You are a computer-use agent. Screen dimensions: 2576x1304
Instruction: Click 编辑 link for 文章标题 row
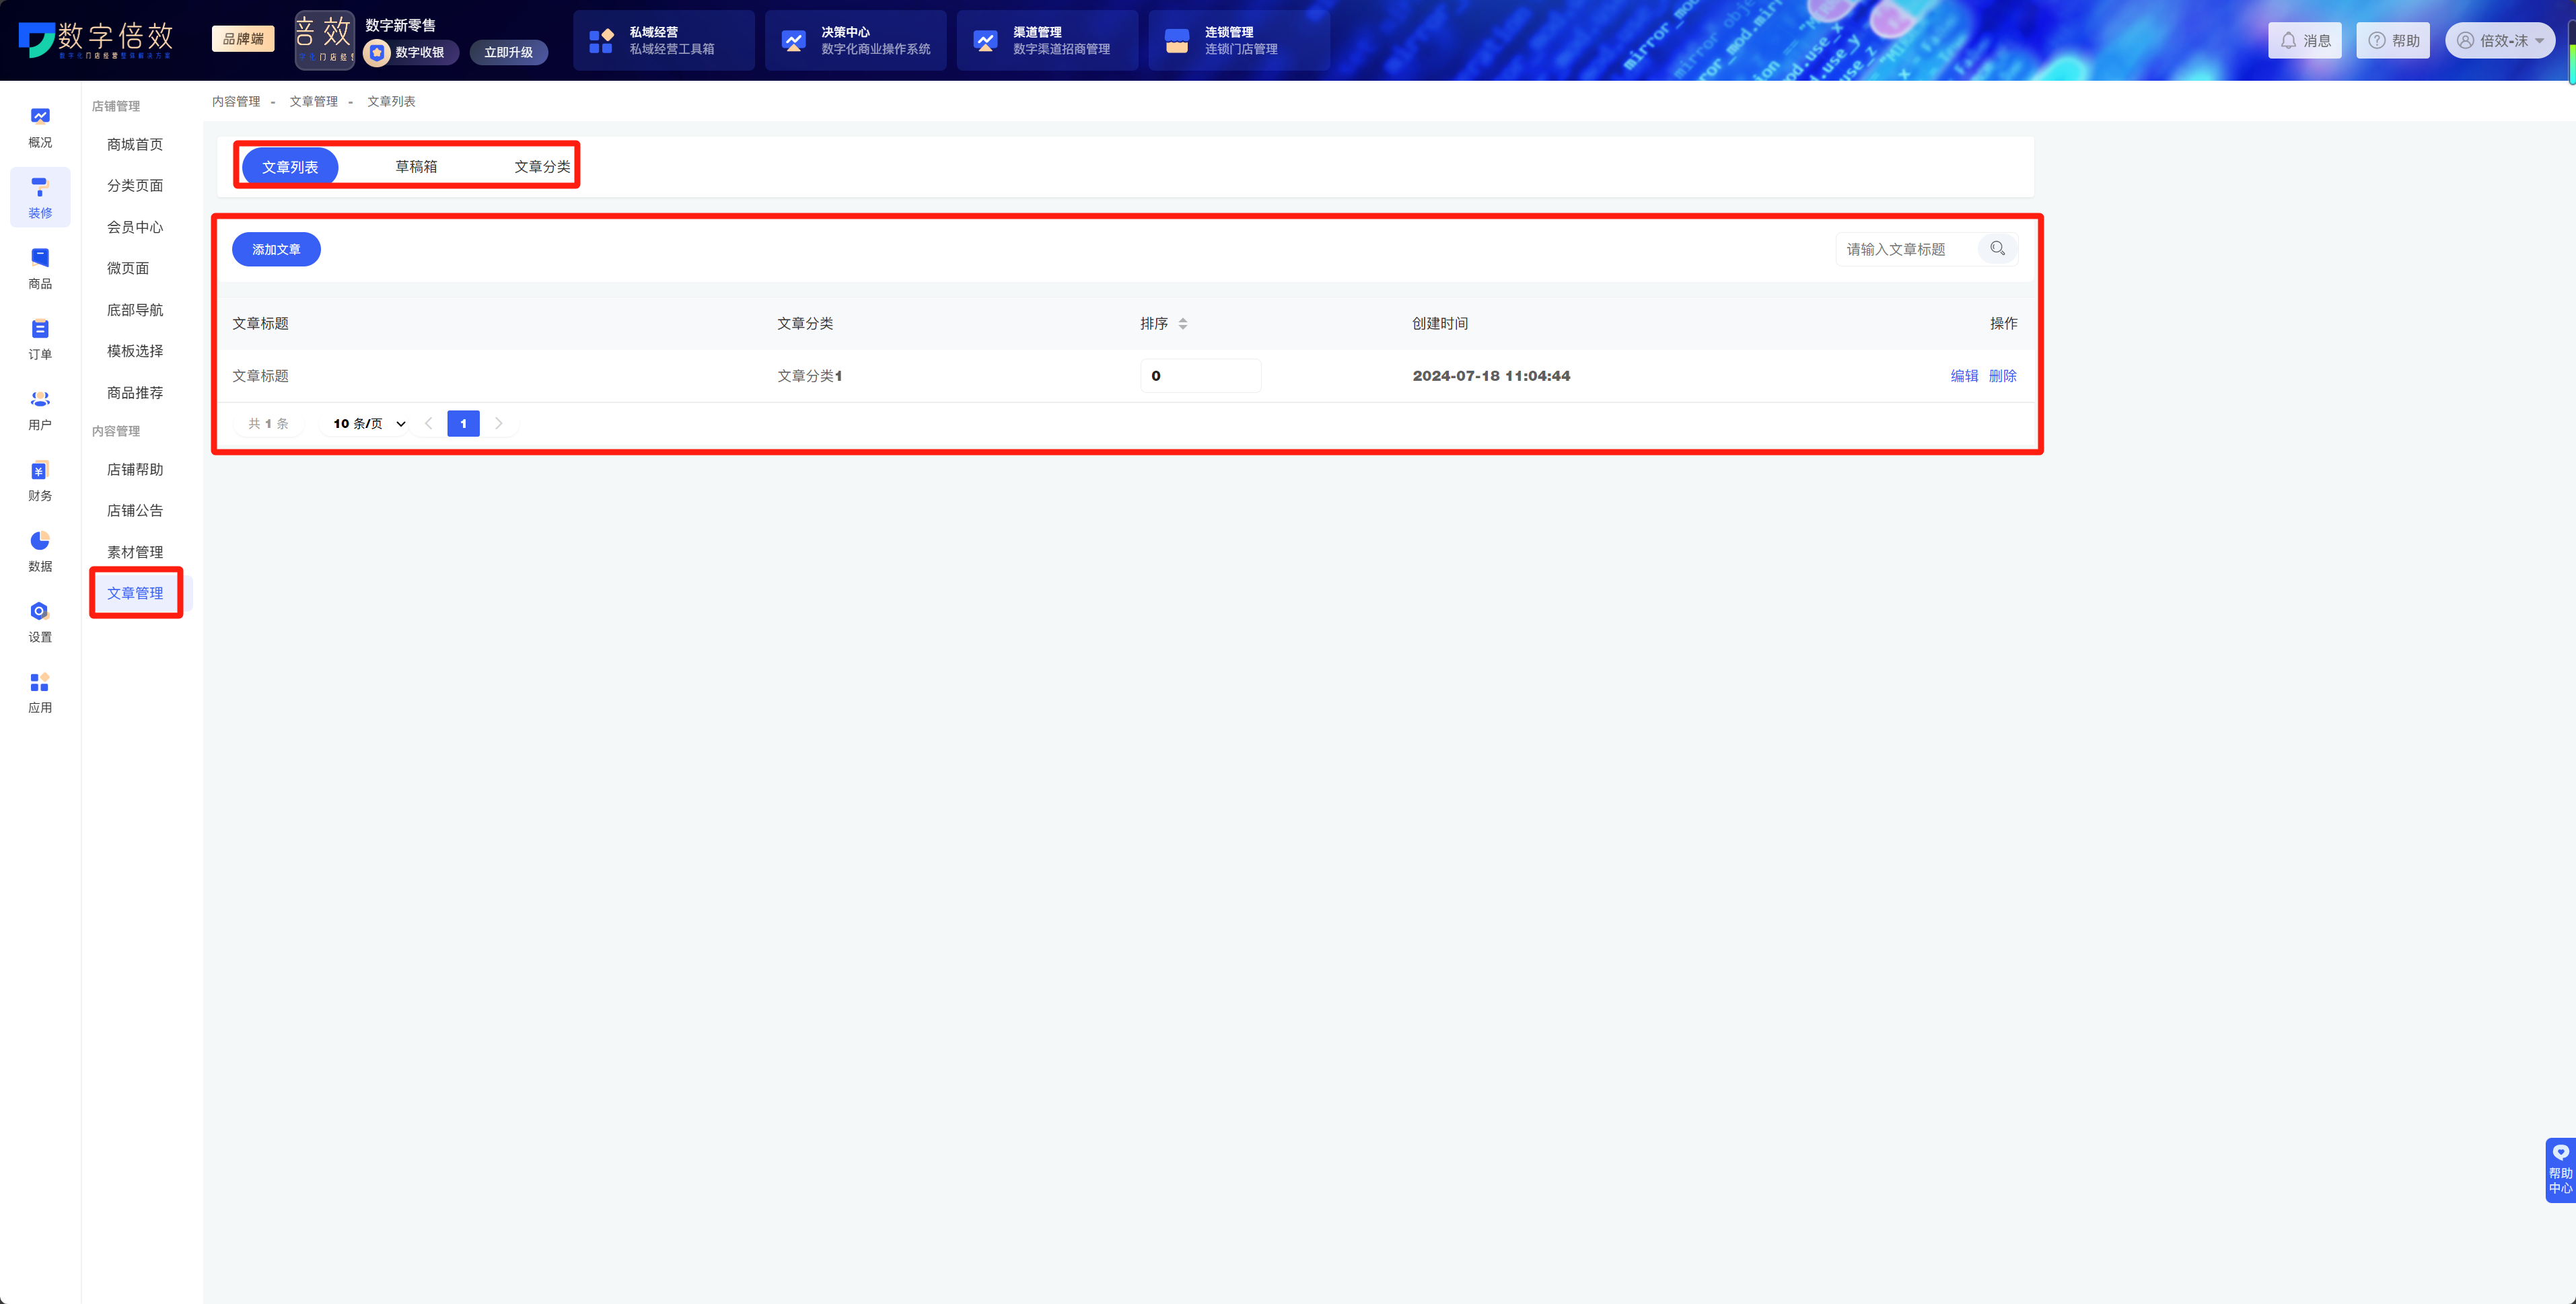[1964, 375]
